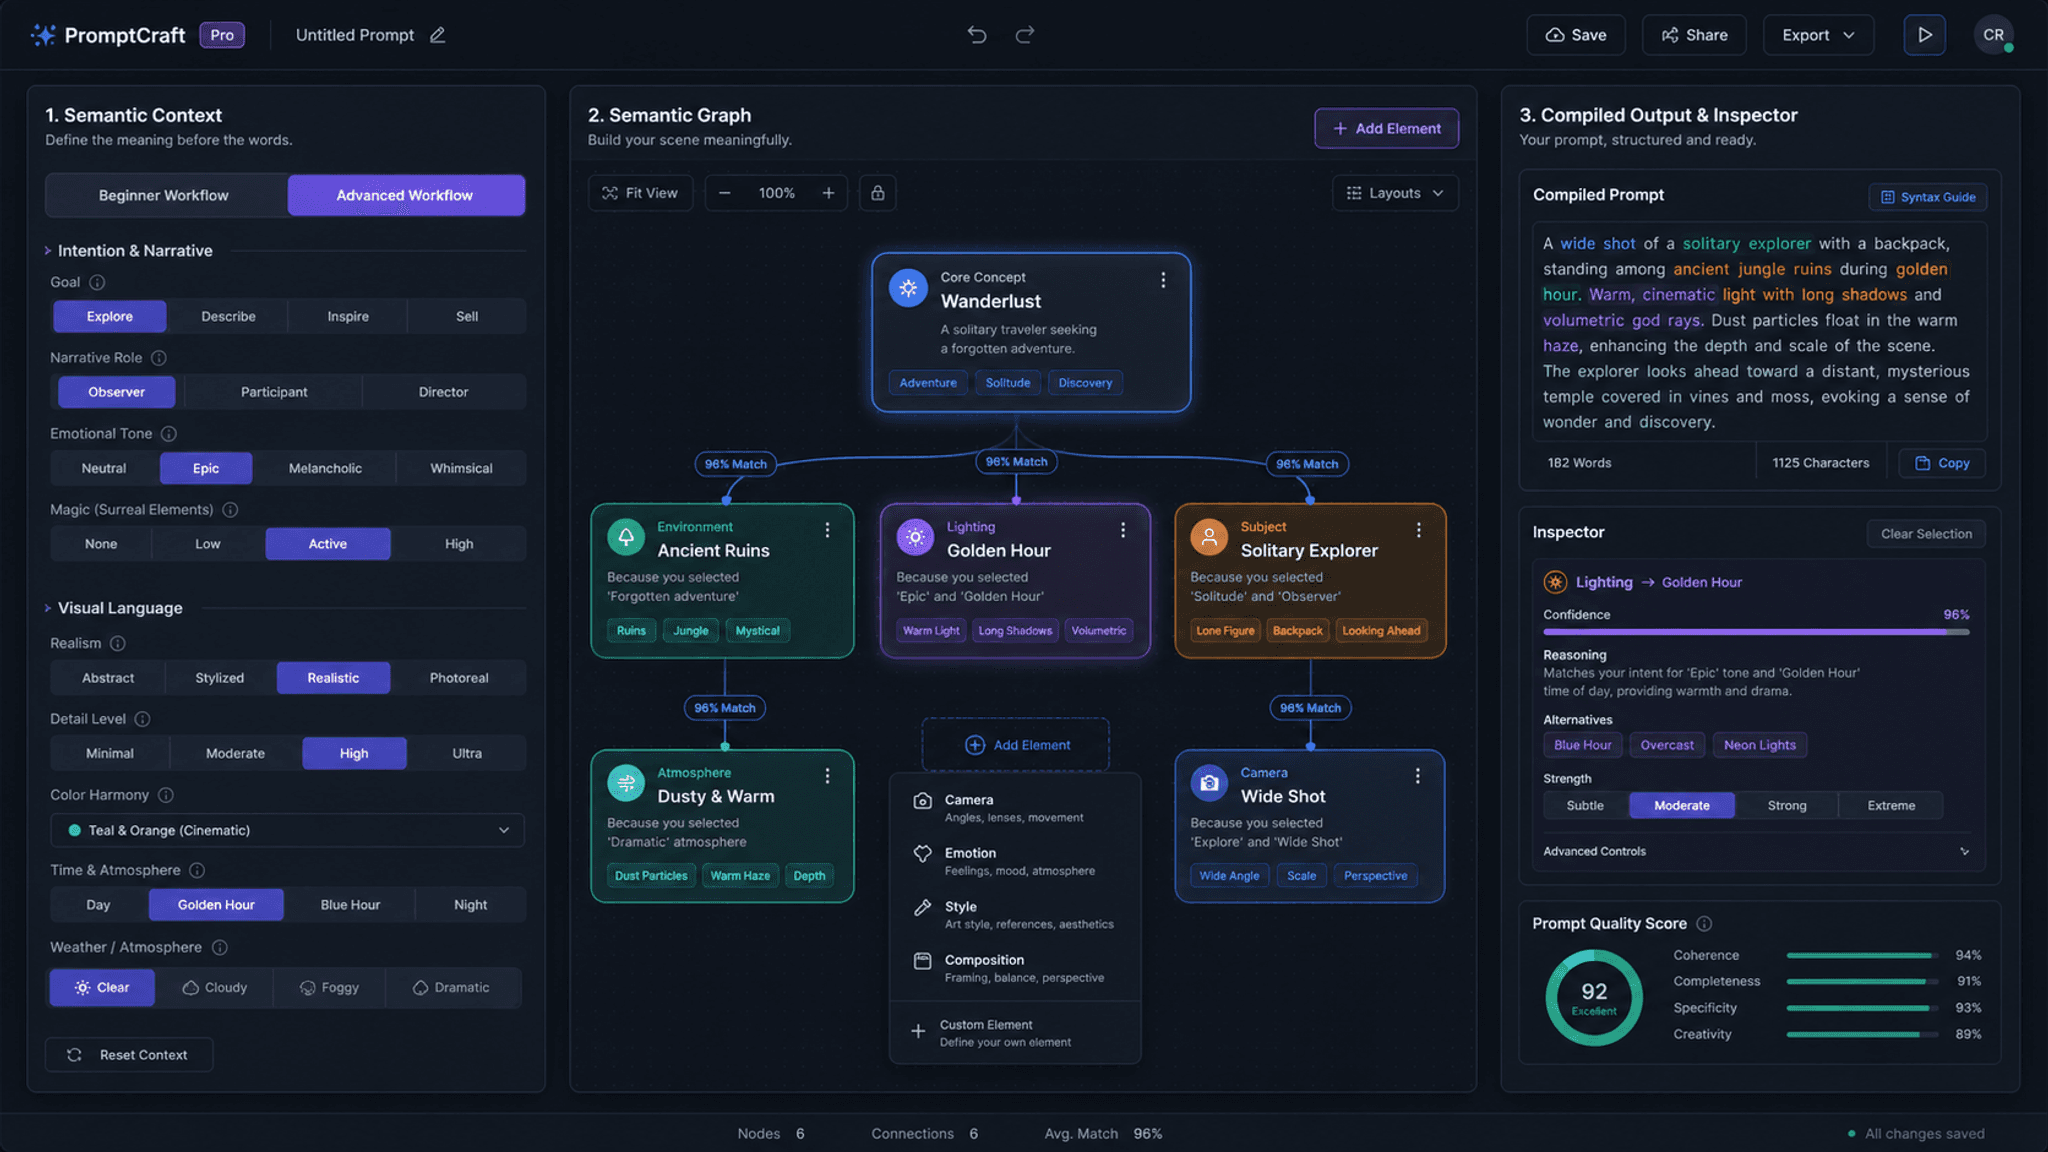Click the Prompt Quality Score info icon

click(1704, 924)
